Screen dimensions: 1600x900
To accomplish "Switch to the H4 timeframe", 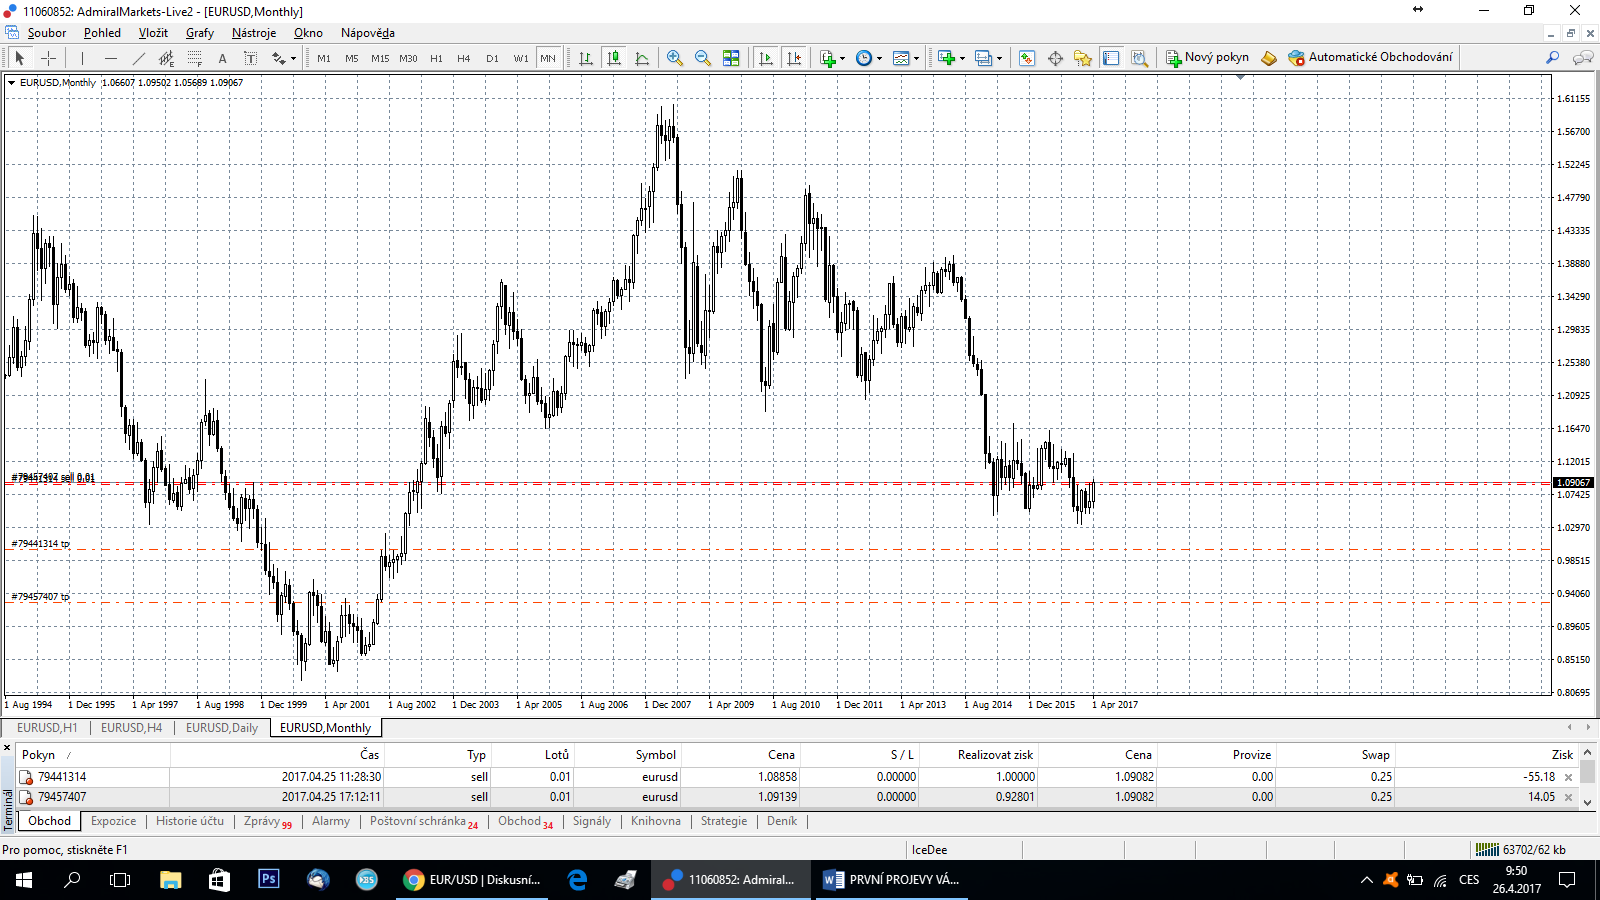I will (464, 58).
